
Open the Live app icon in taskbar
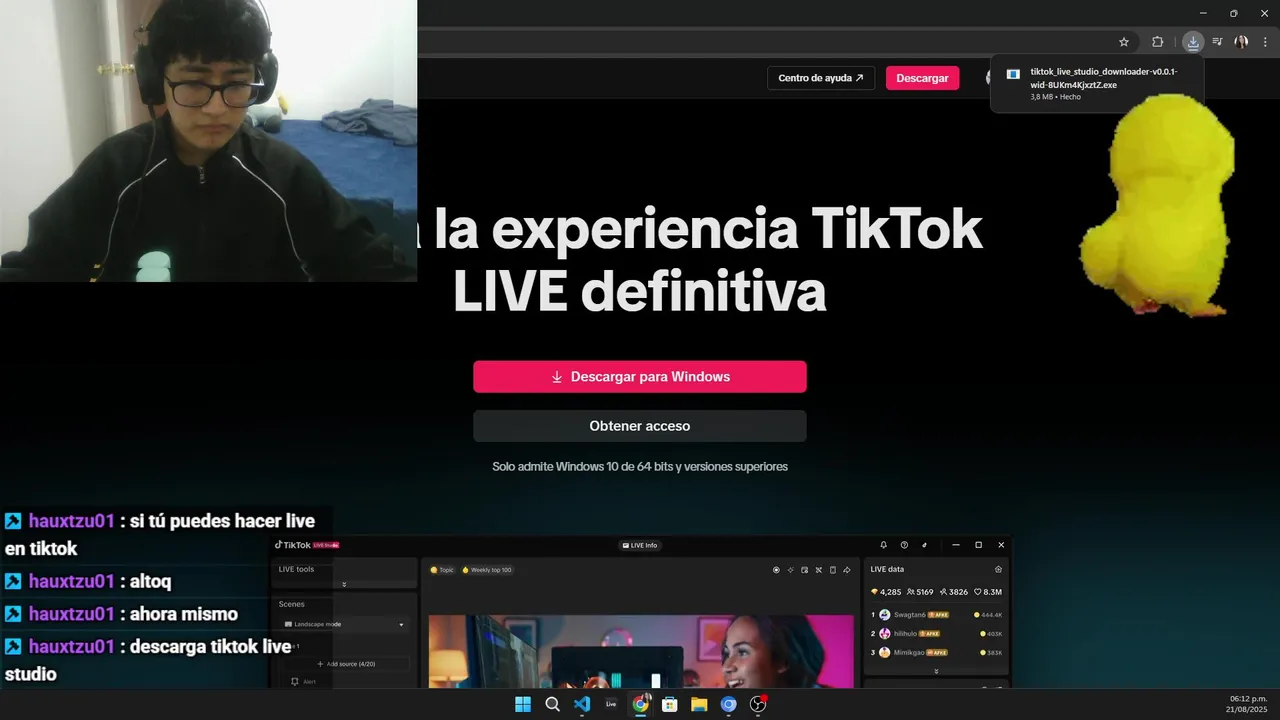(x=611, y=704)
